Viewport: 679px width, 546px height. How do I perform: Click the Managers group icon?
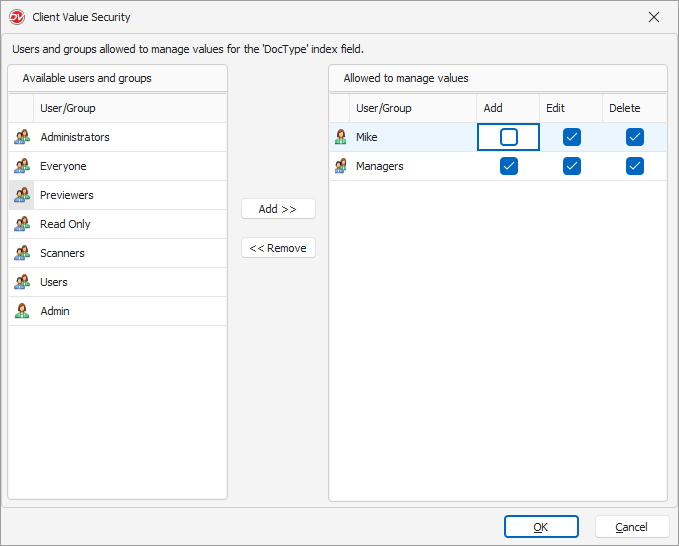(341, 166)
